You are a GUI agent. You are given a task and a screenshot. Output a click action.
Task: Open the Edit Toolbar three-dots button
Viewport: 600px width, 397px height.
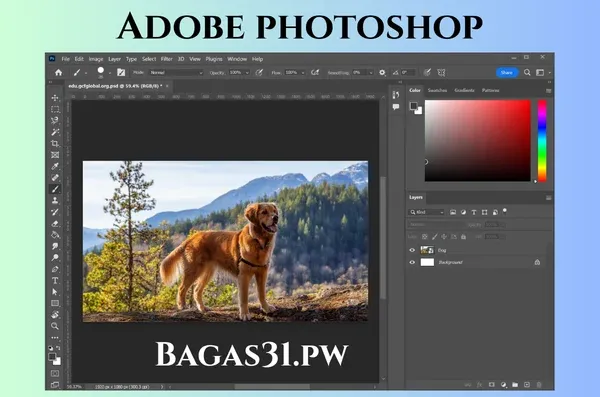pyautogui.click(x=55, y=338)
